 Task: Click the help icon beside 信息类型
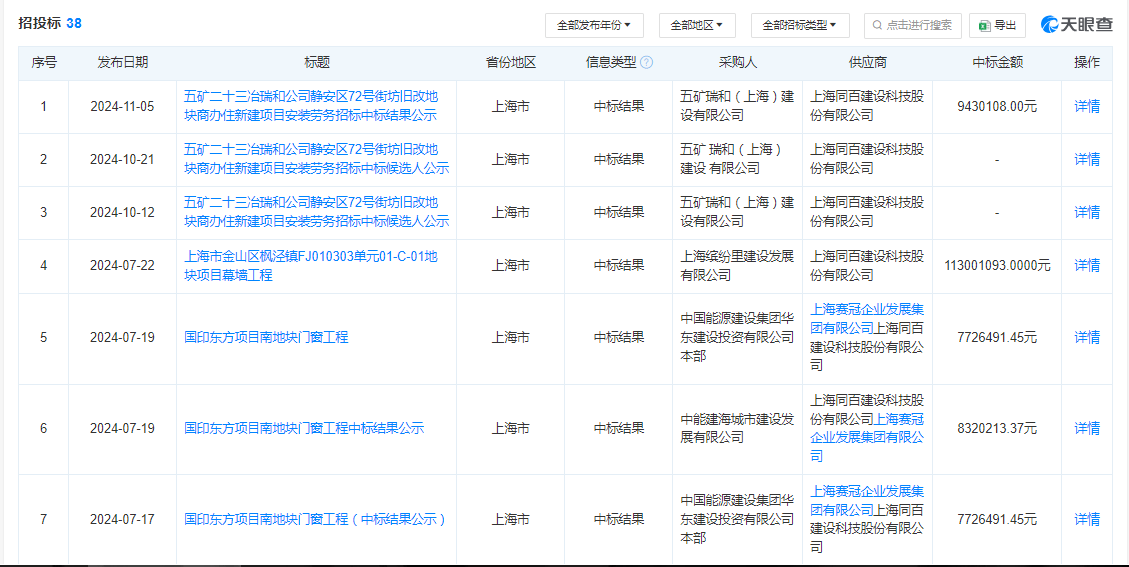pyautogui.click(x=647, y=63)
